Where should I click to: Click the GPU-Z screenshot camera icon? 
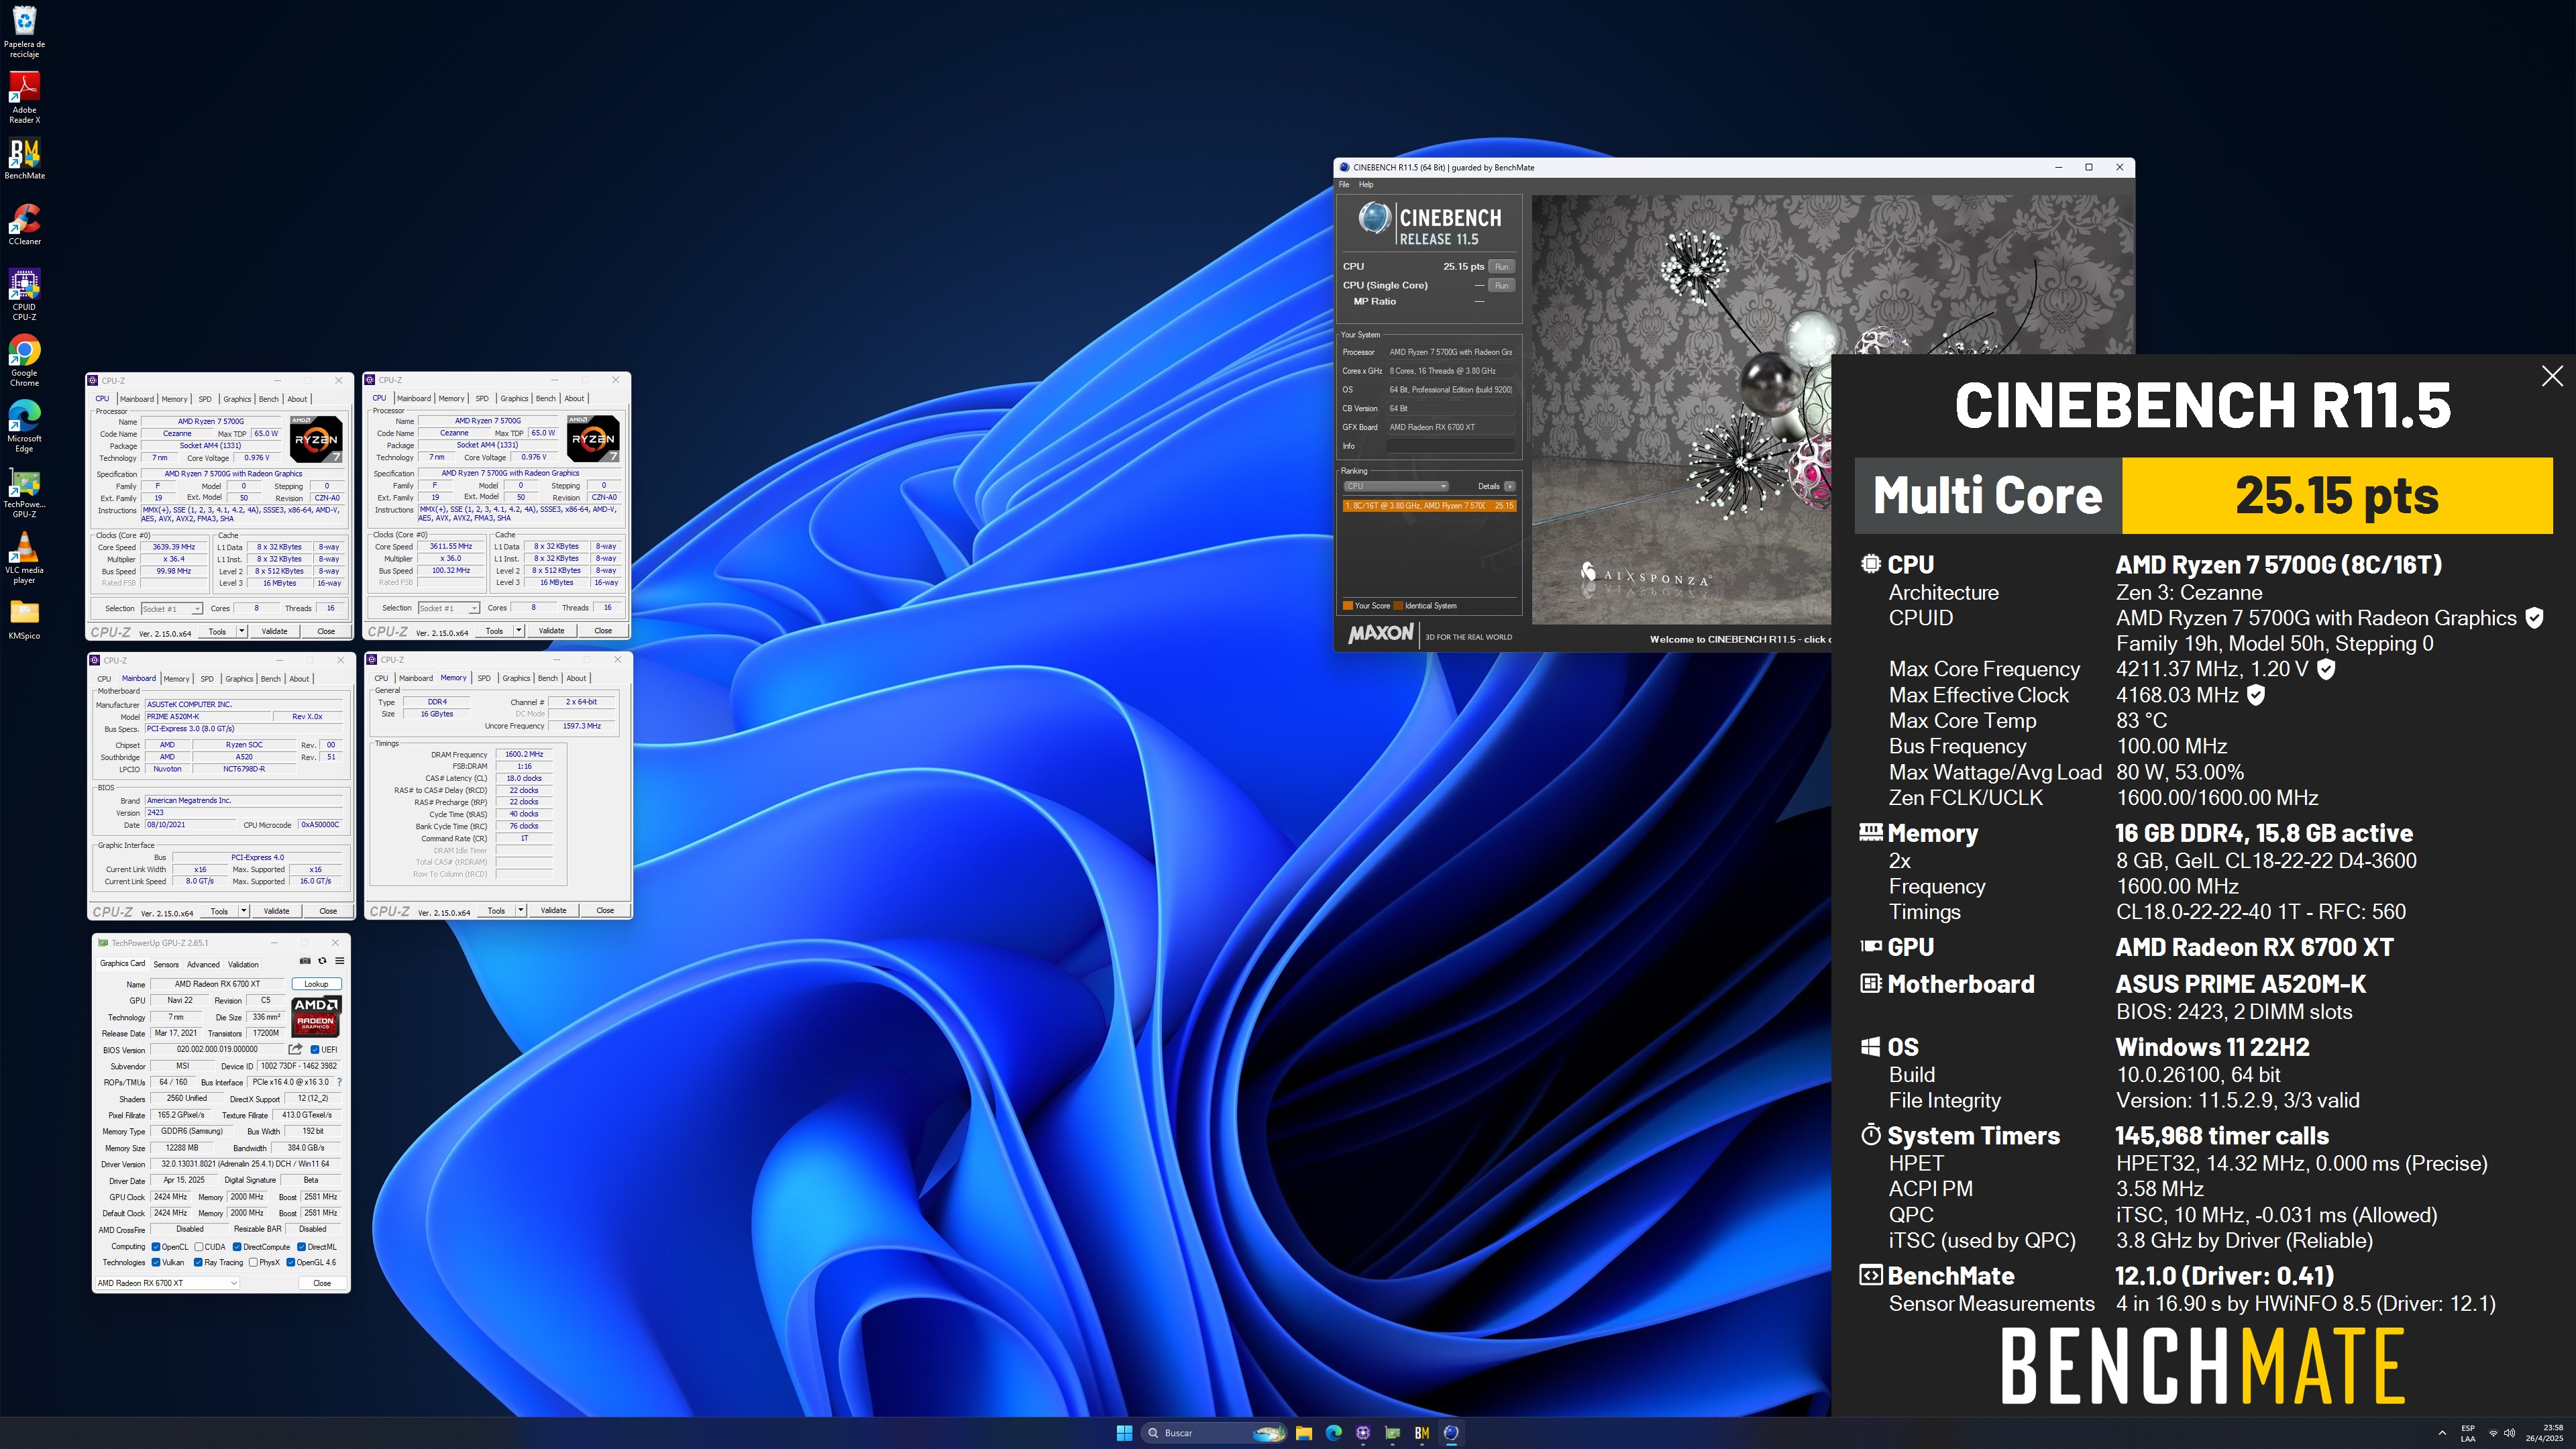click(x=305, y=961)
